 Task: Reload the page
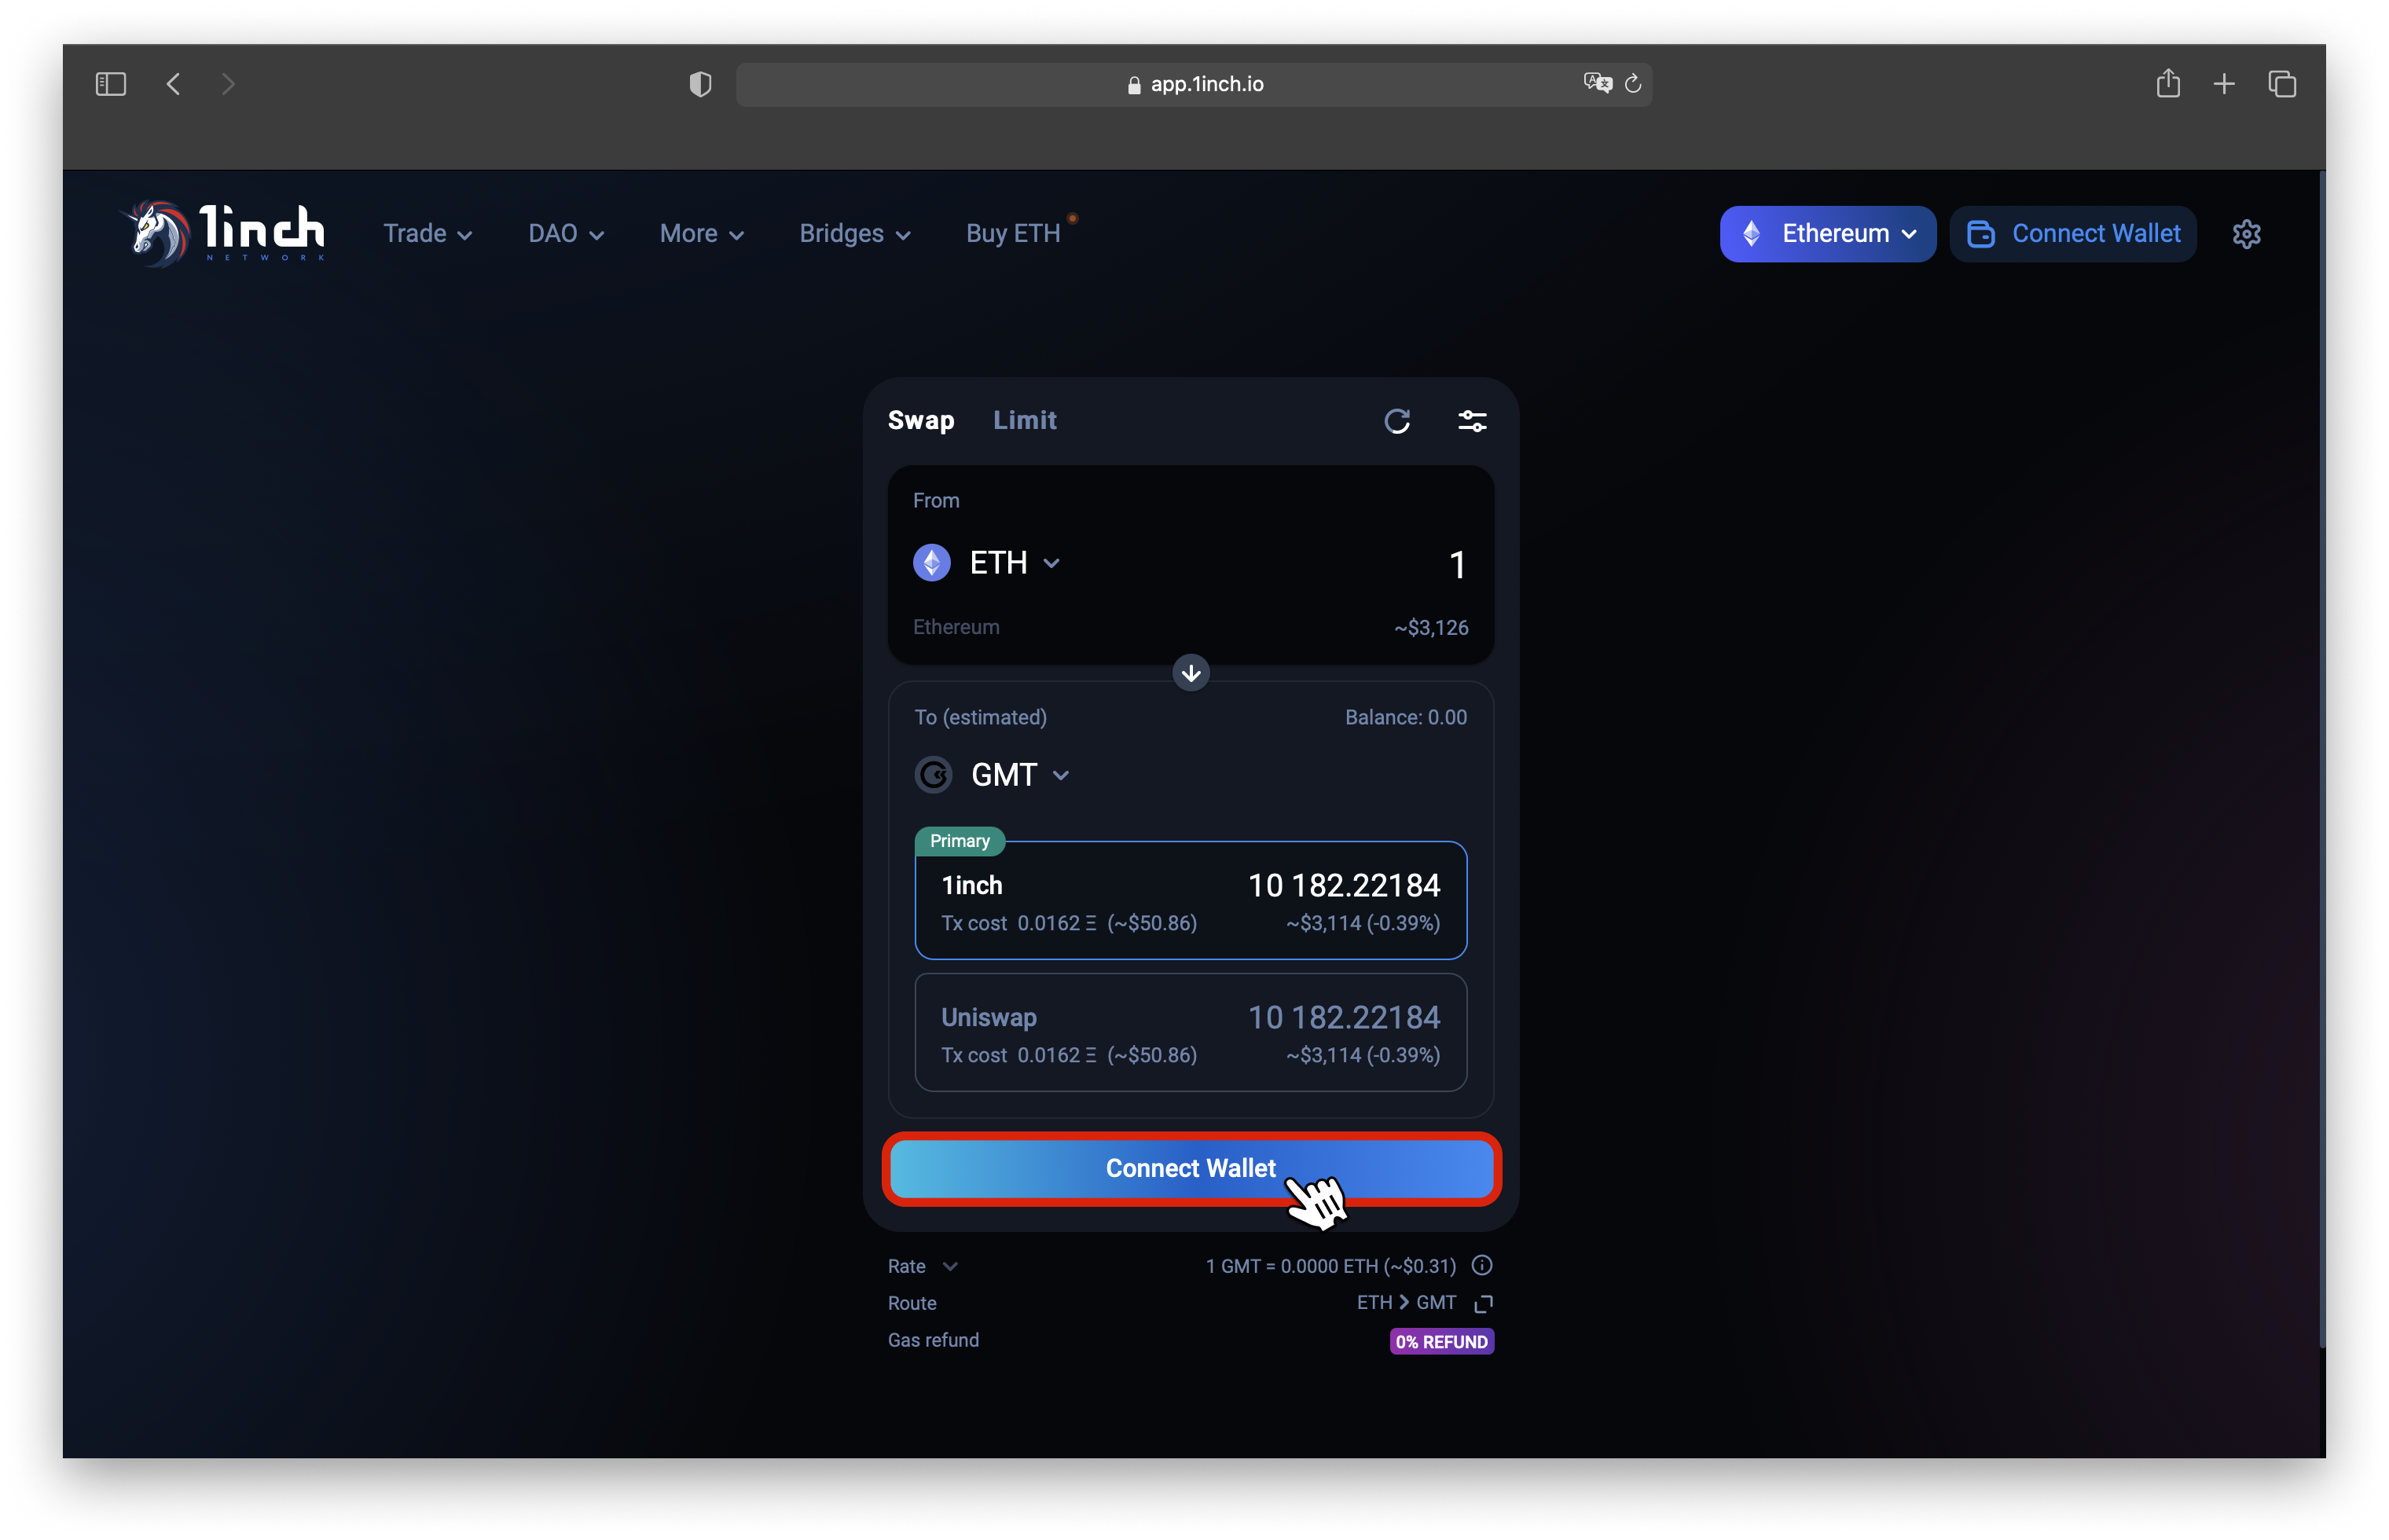(1633, 84)
